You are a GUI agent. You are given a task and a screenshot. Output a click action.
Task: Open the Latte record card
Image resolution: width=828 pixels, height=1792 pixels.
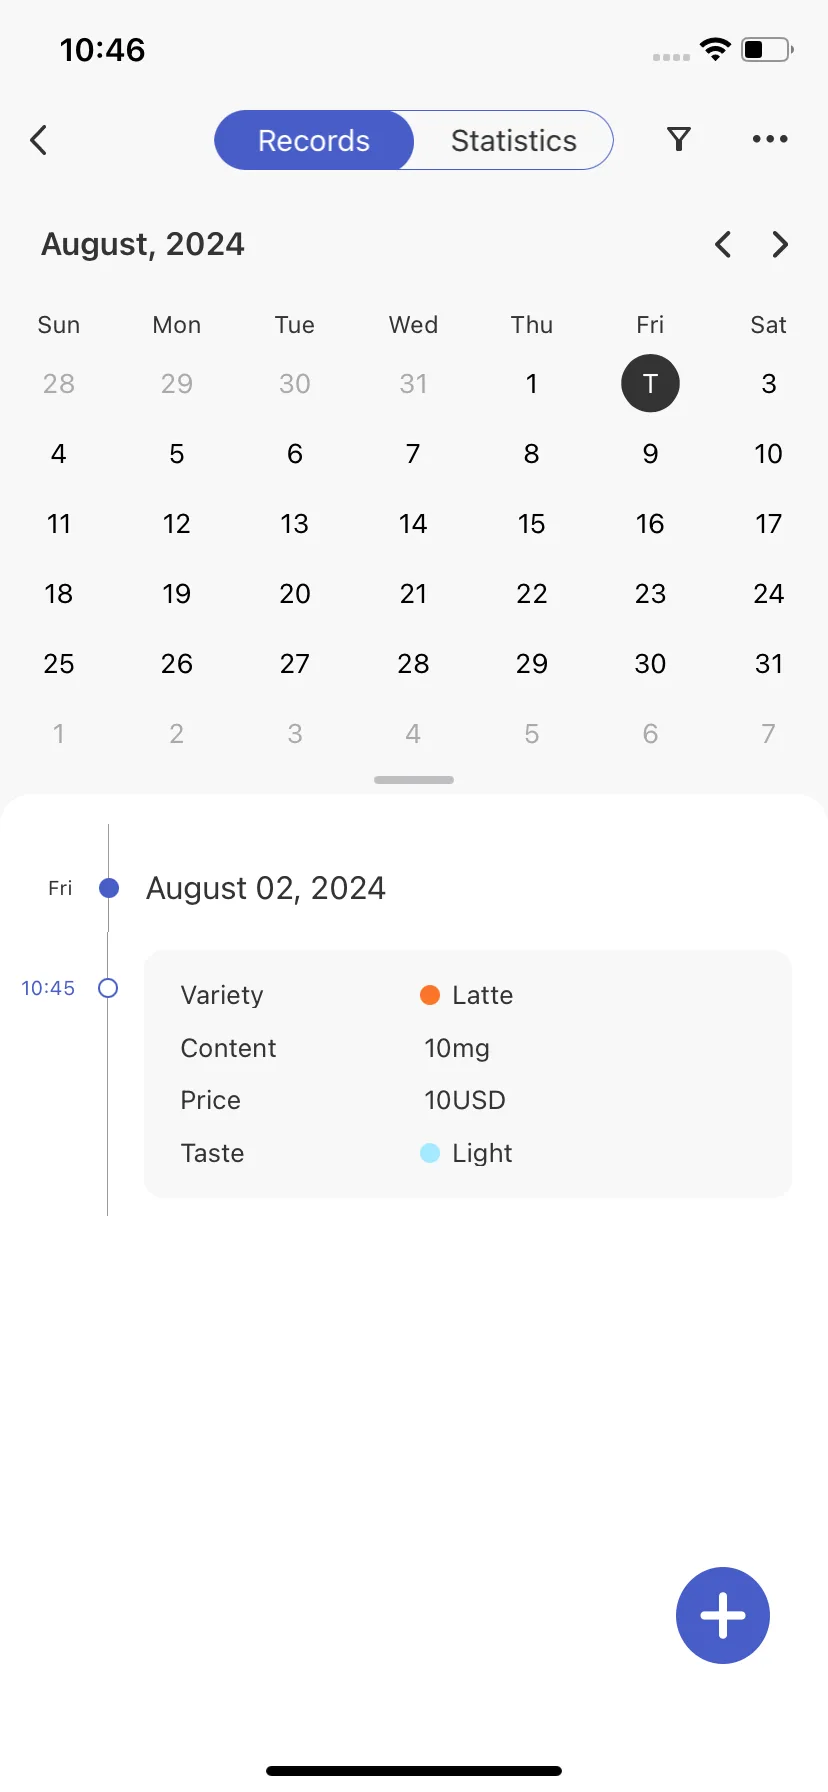[468, 1074]
